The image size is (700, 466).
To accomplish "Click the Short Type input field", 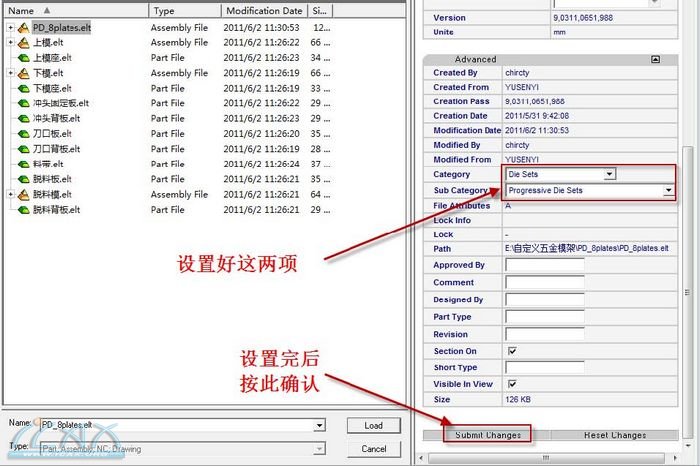I will (x=545, y=367).
